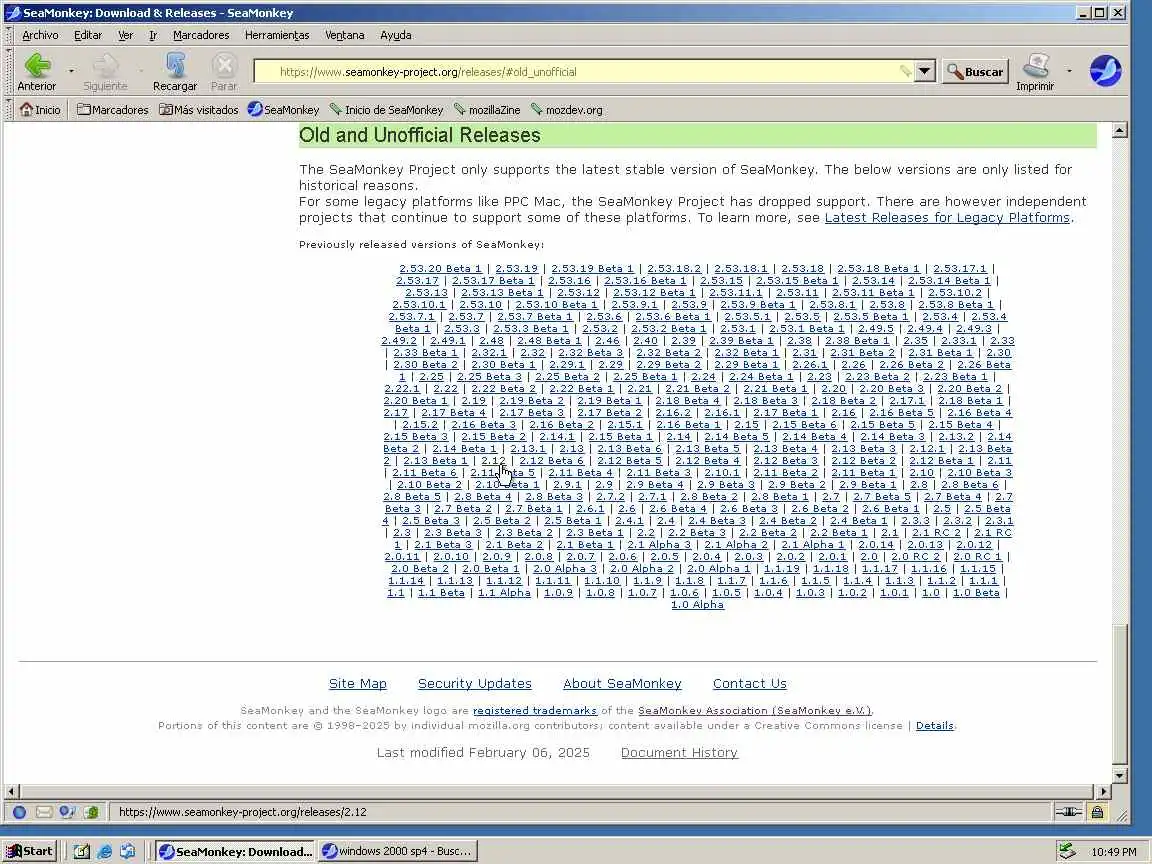Open URL bar history dropdown
The height and width of the screenshot is (864, 1152).
tap(924, 71)
